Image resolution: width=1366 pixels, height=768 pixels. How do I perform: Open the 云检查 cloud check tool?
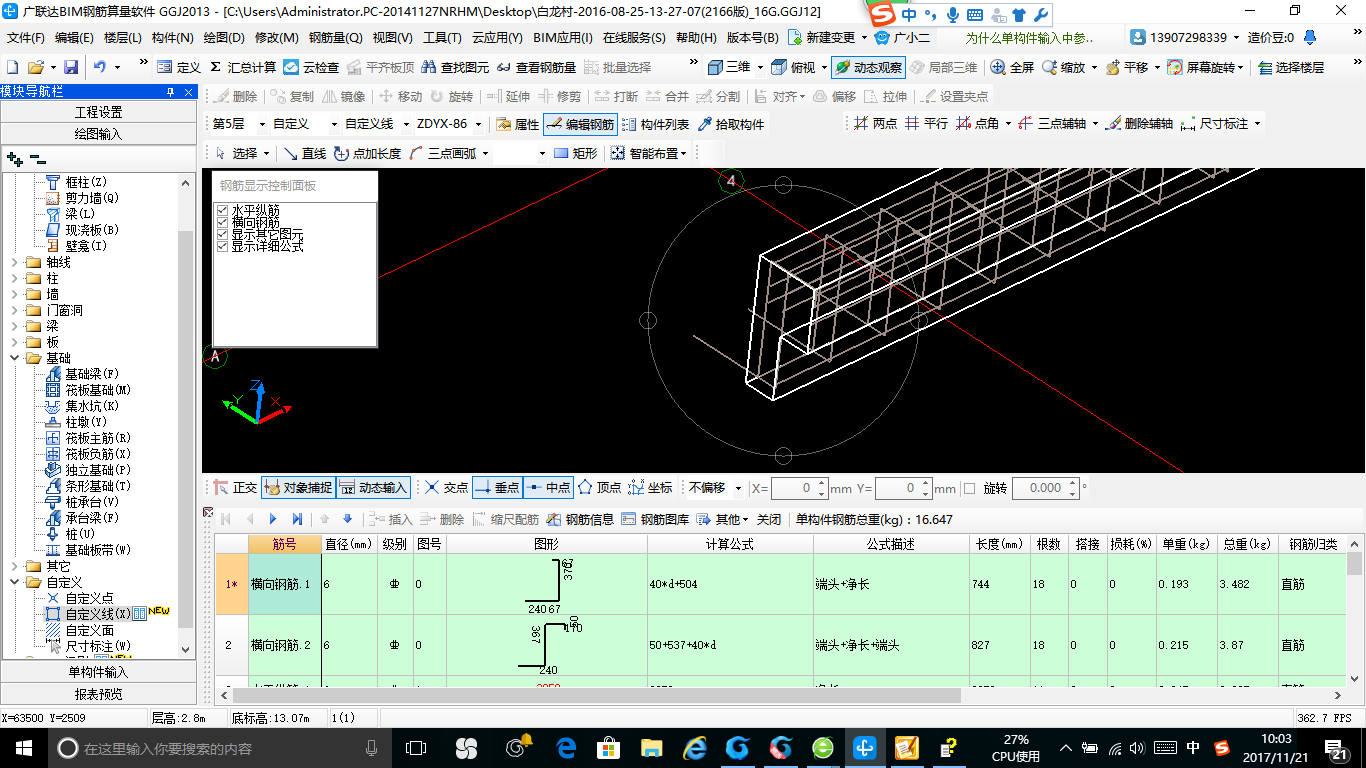[x=312, y=67]
